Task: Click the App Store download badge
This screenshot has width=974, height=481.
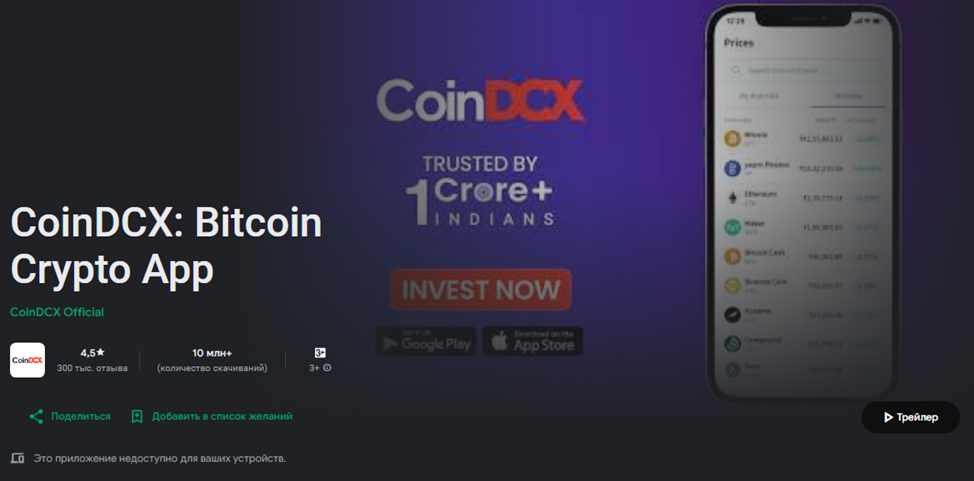Action: pyautogui.click(x=533, y=341)
